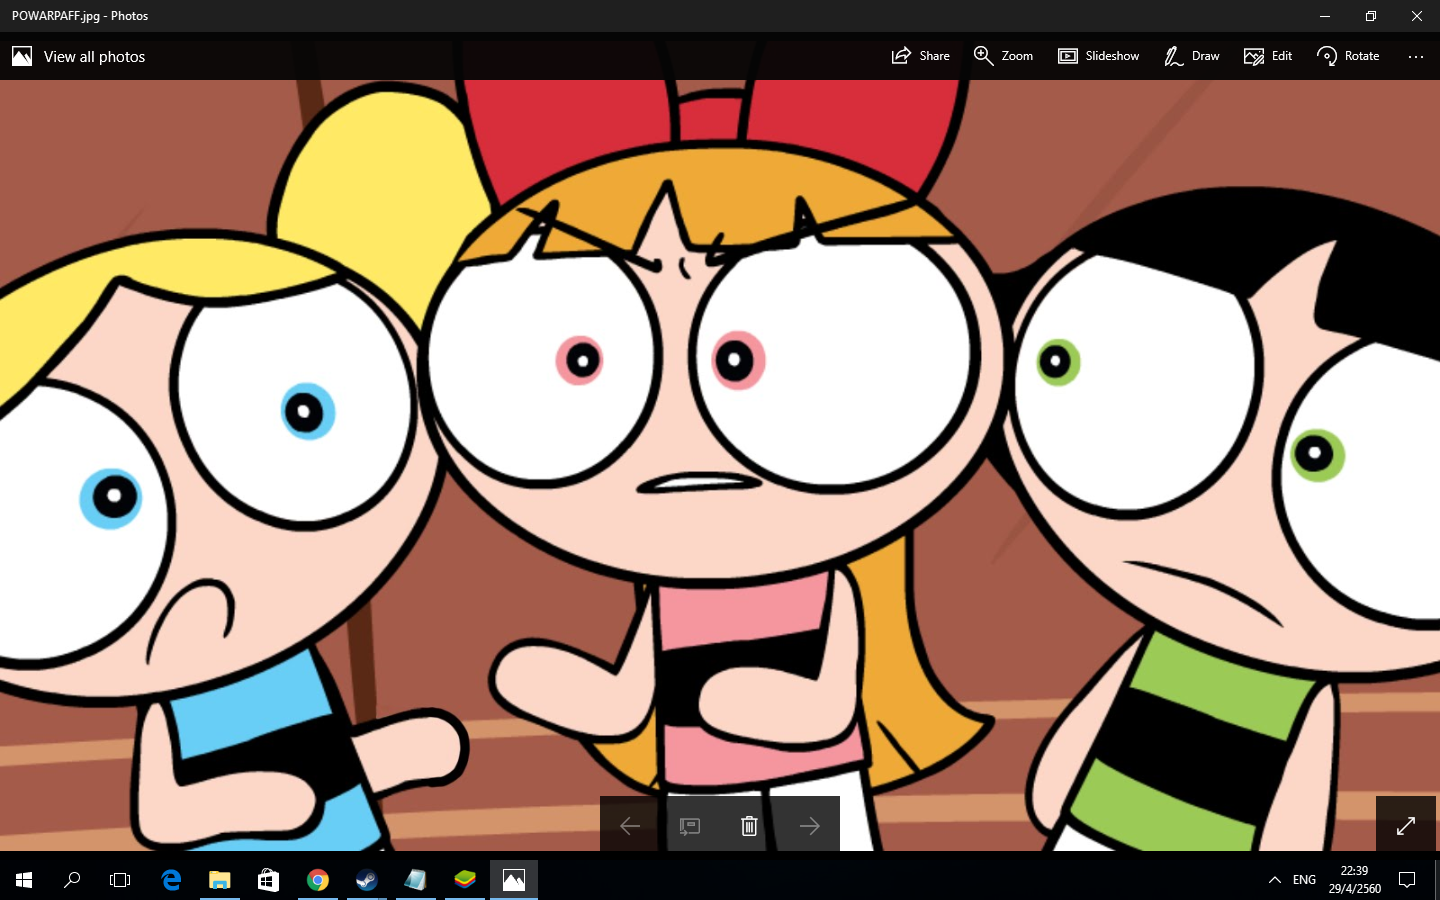This screenshot has height=900, width=1440.
Task: Open the Action Center notifications
Action: 1407,880
